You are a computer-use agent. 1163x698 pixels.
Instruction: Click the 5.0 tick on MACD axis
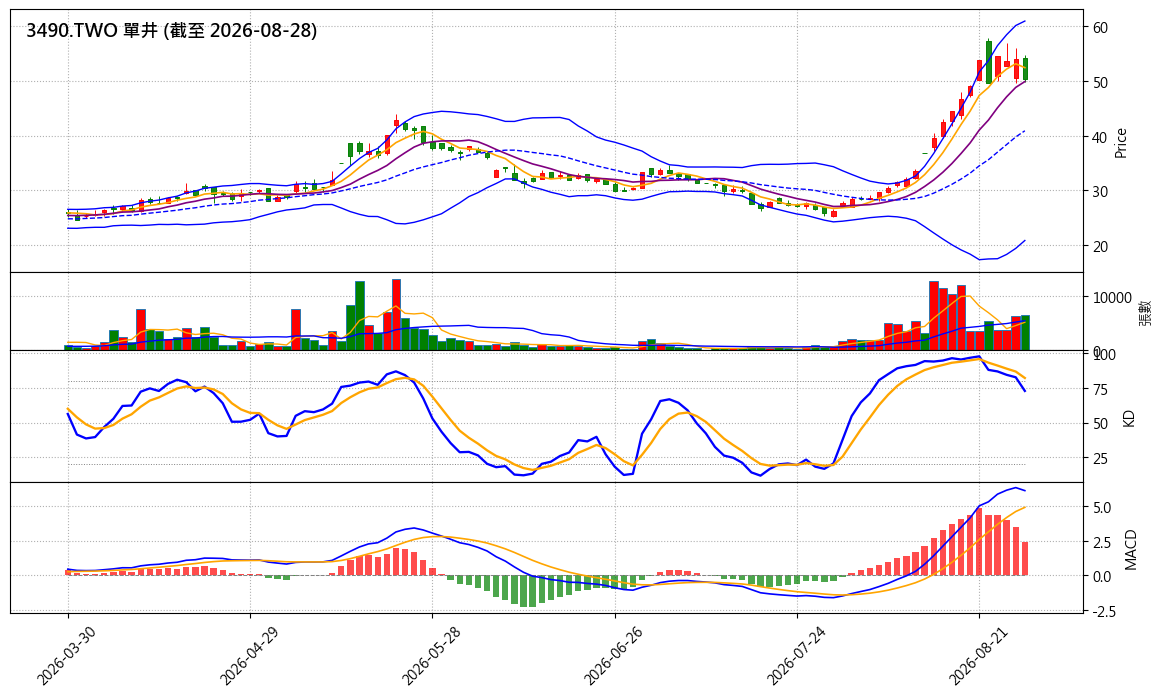(1101, 507)
